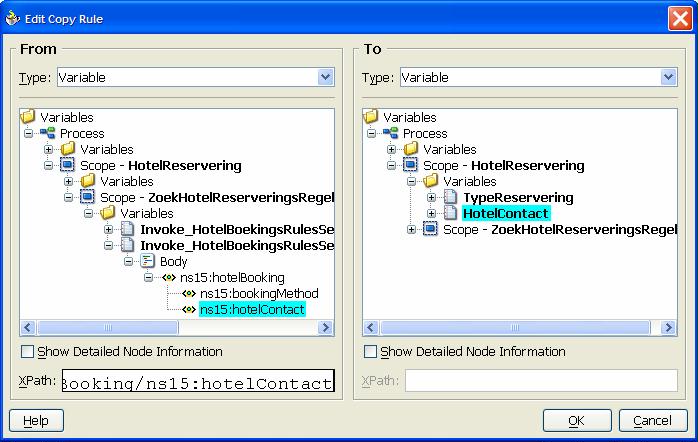Image resolution: width=698 pixels, height=442 pixels.
Task: Click the To XPath input field
Action: pos(541,381)
